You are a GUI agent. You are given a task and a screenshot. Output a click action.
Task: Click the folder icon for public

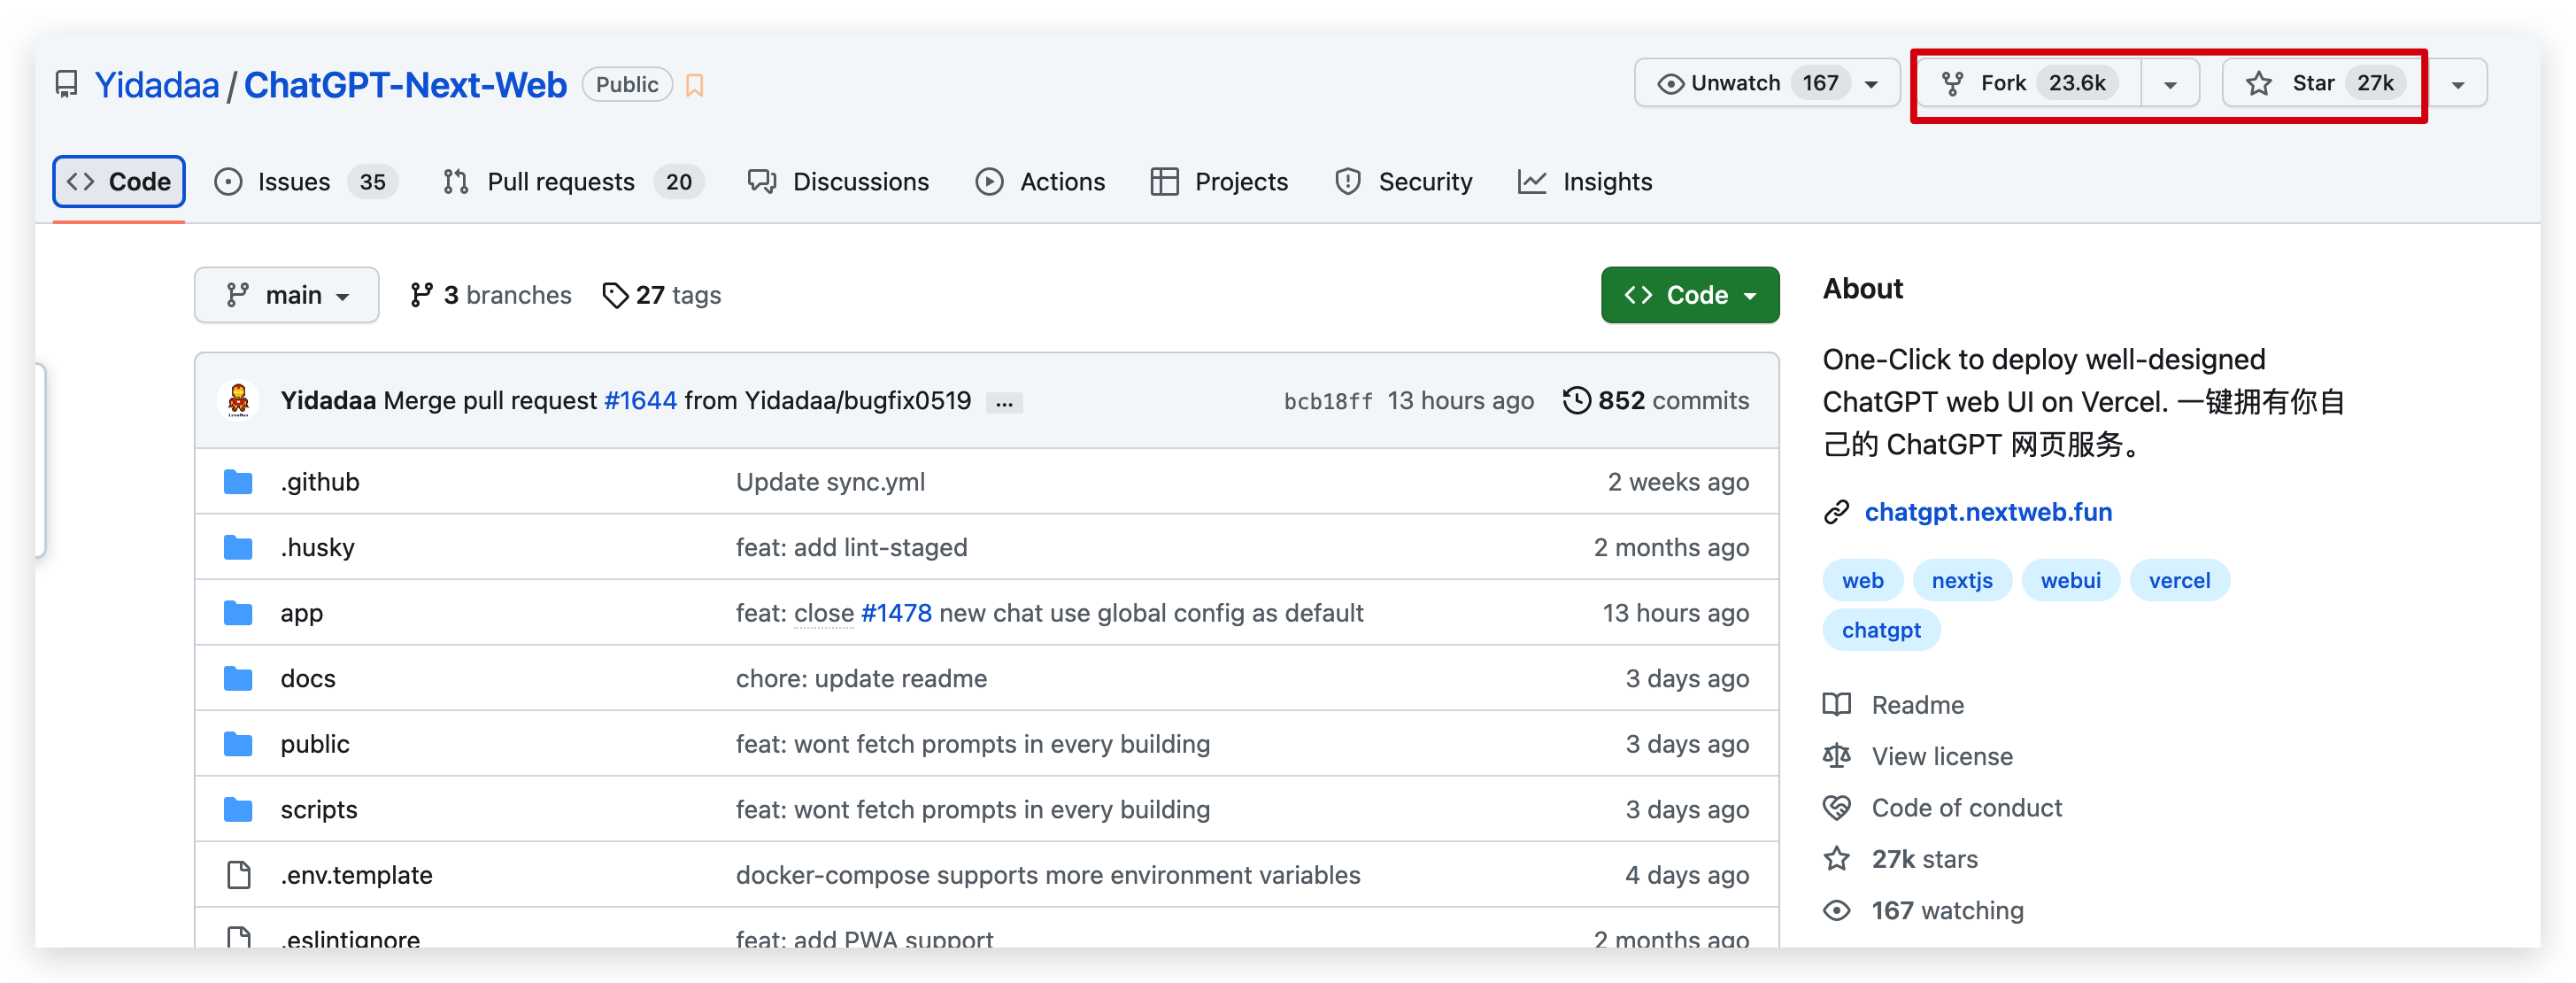[x=238, y=744]
